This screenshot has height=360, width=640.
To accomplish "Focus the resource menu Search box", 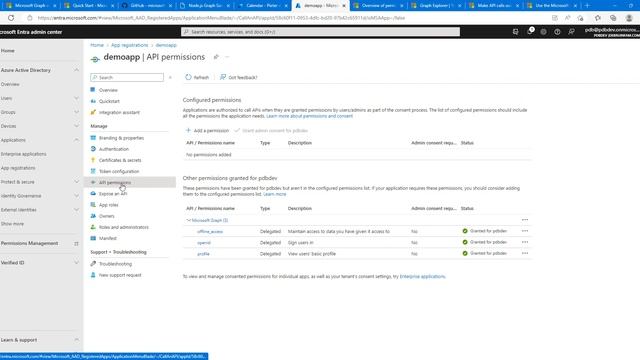I will tap(127, 78).
